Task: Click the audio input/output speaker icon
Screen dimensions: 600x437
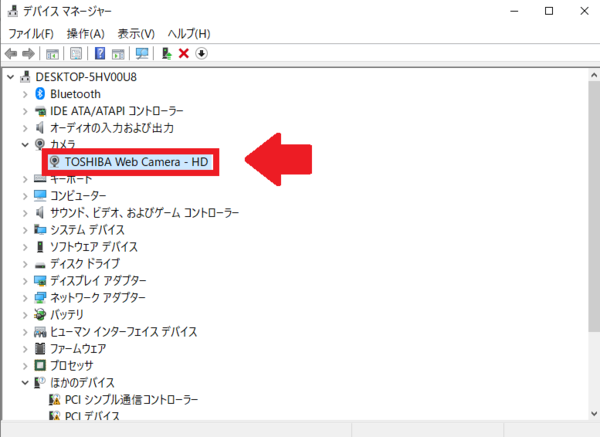Action: click(x=39, y=127)
